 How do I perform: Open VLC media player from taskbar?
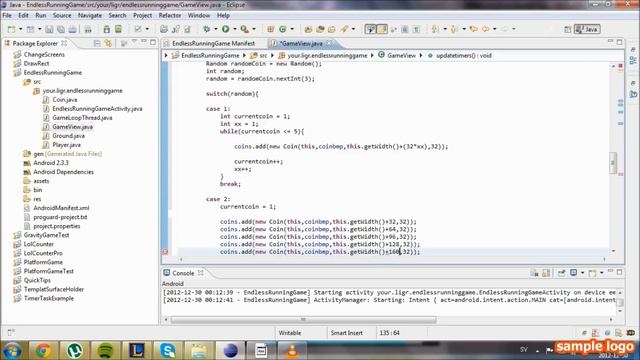point(292,350)
